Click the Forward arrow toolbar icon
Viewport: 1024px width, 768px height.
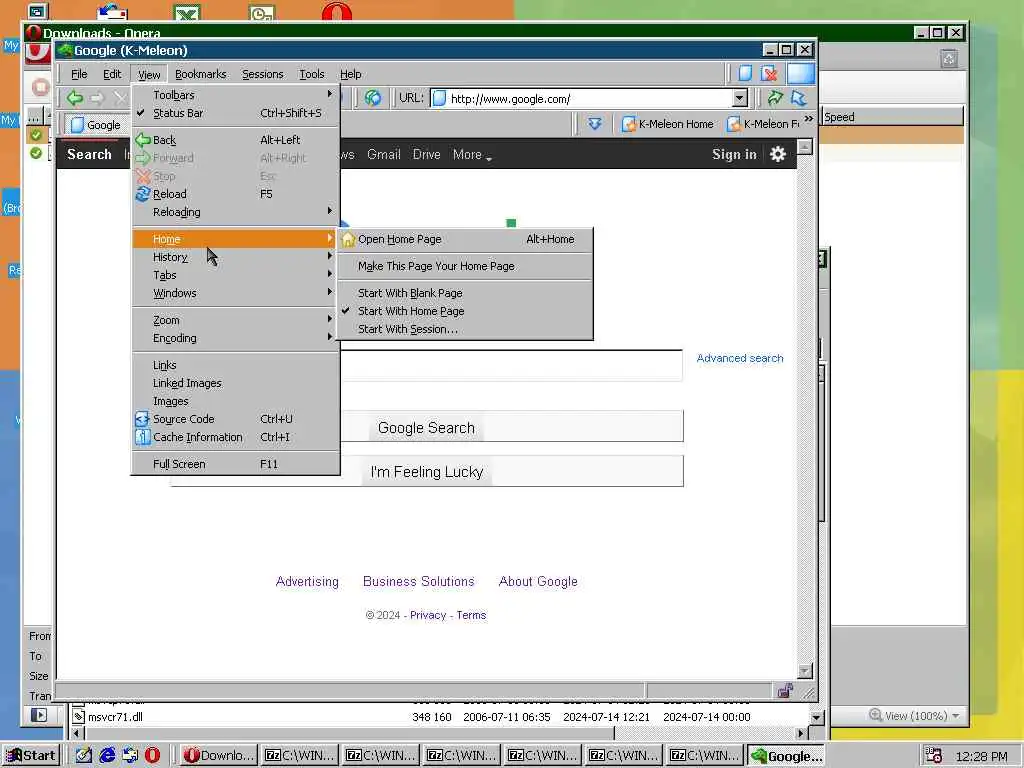pyautogui.click(x=97, y=98)
